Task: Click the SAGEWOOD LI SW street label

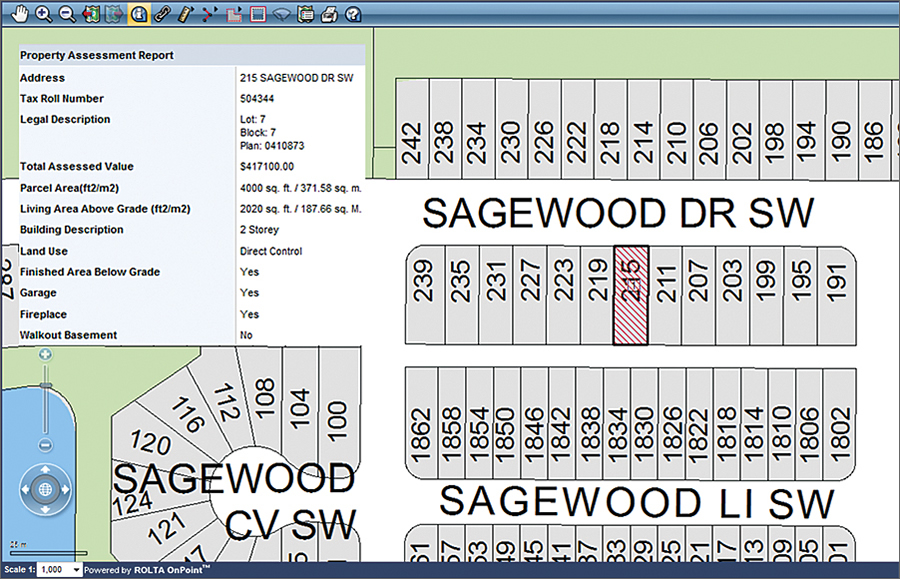Action: click(x=636, y=502)
